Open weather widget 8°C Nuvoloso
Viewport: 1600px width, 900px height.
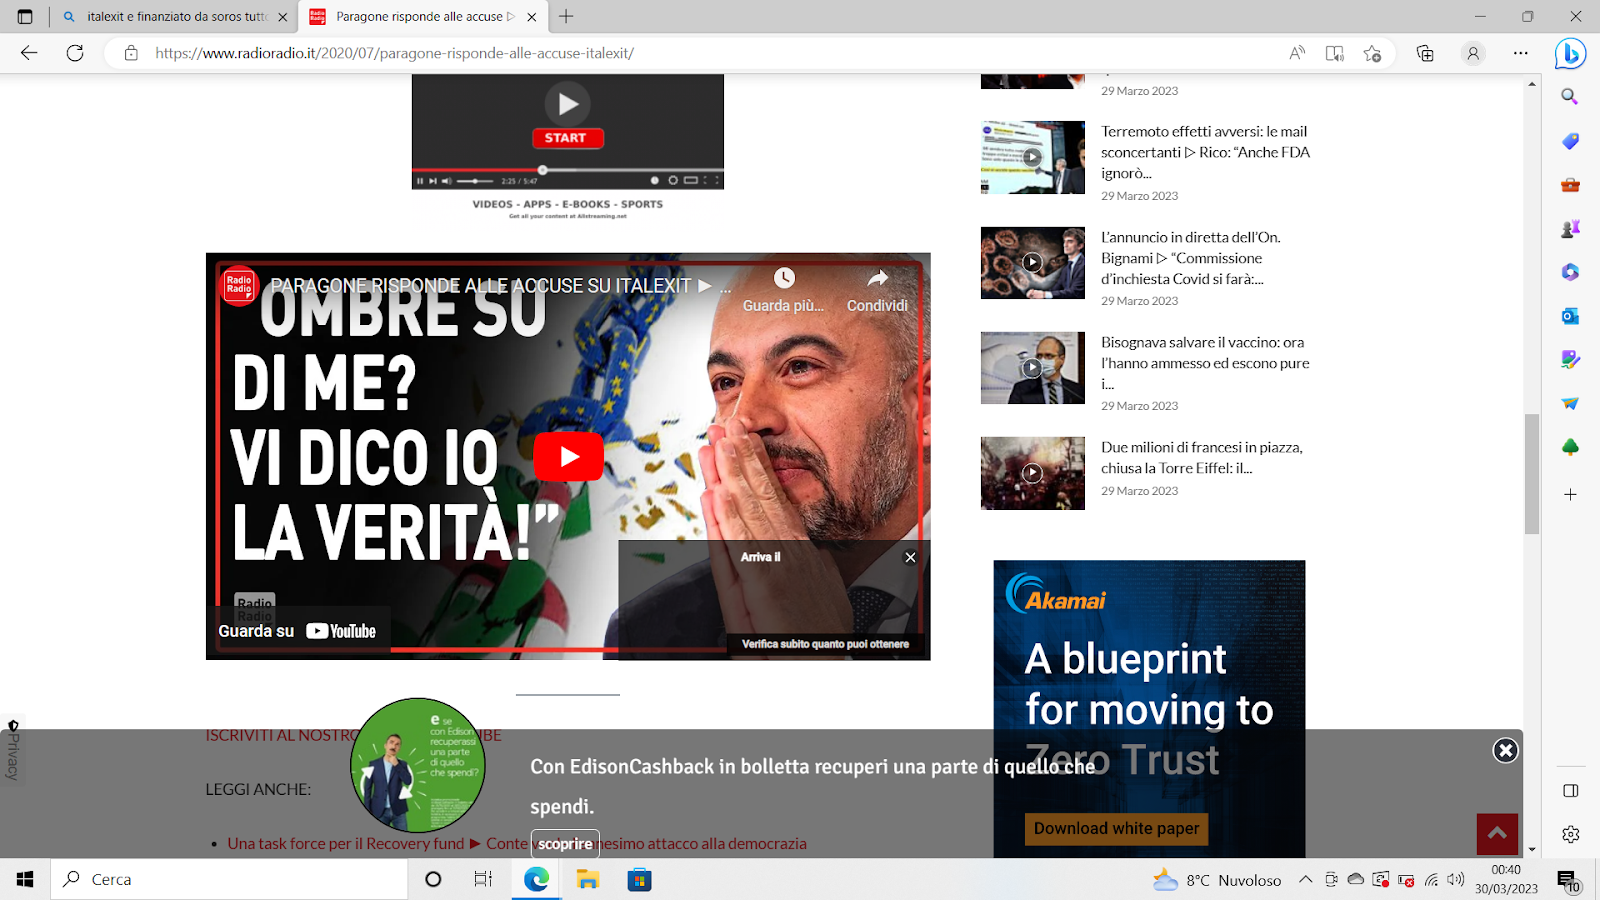[x=1217, y=880]
